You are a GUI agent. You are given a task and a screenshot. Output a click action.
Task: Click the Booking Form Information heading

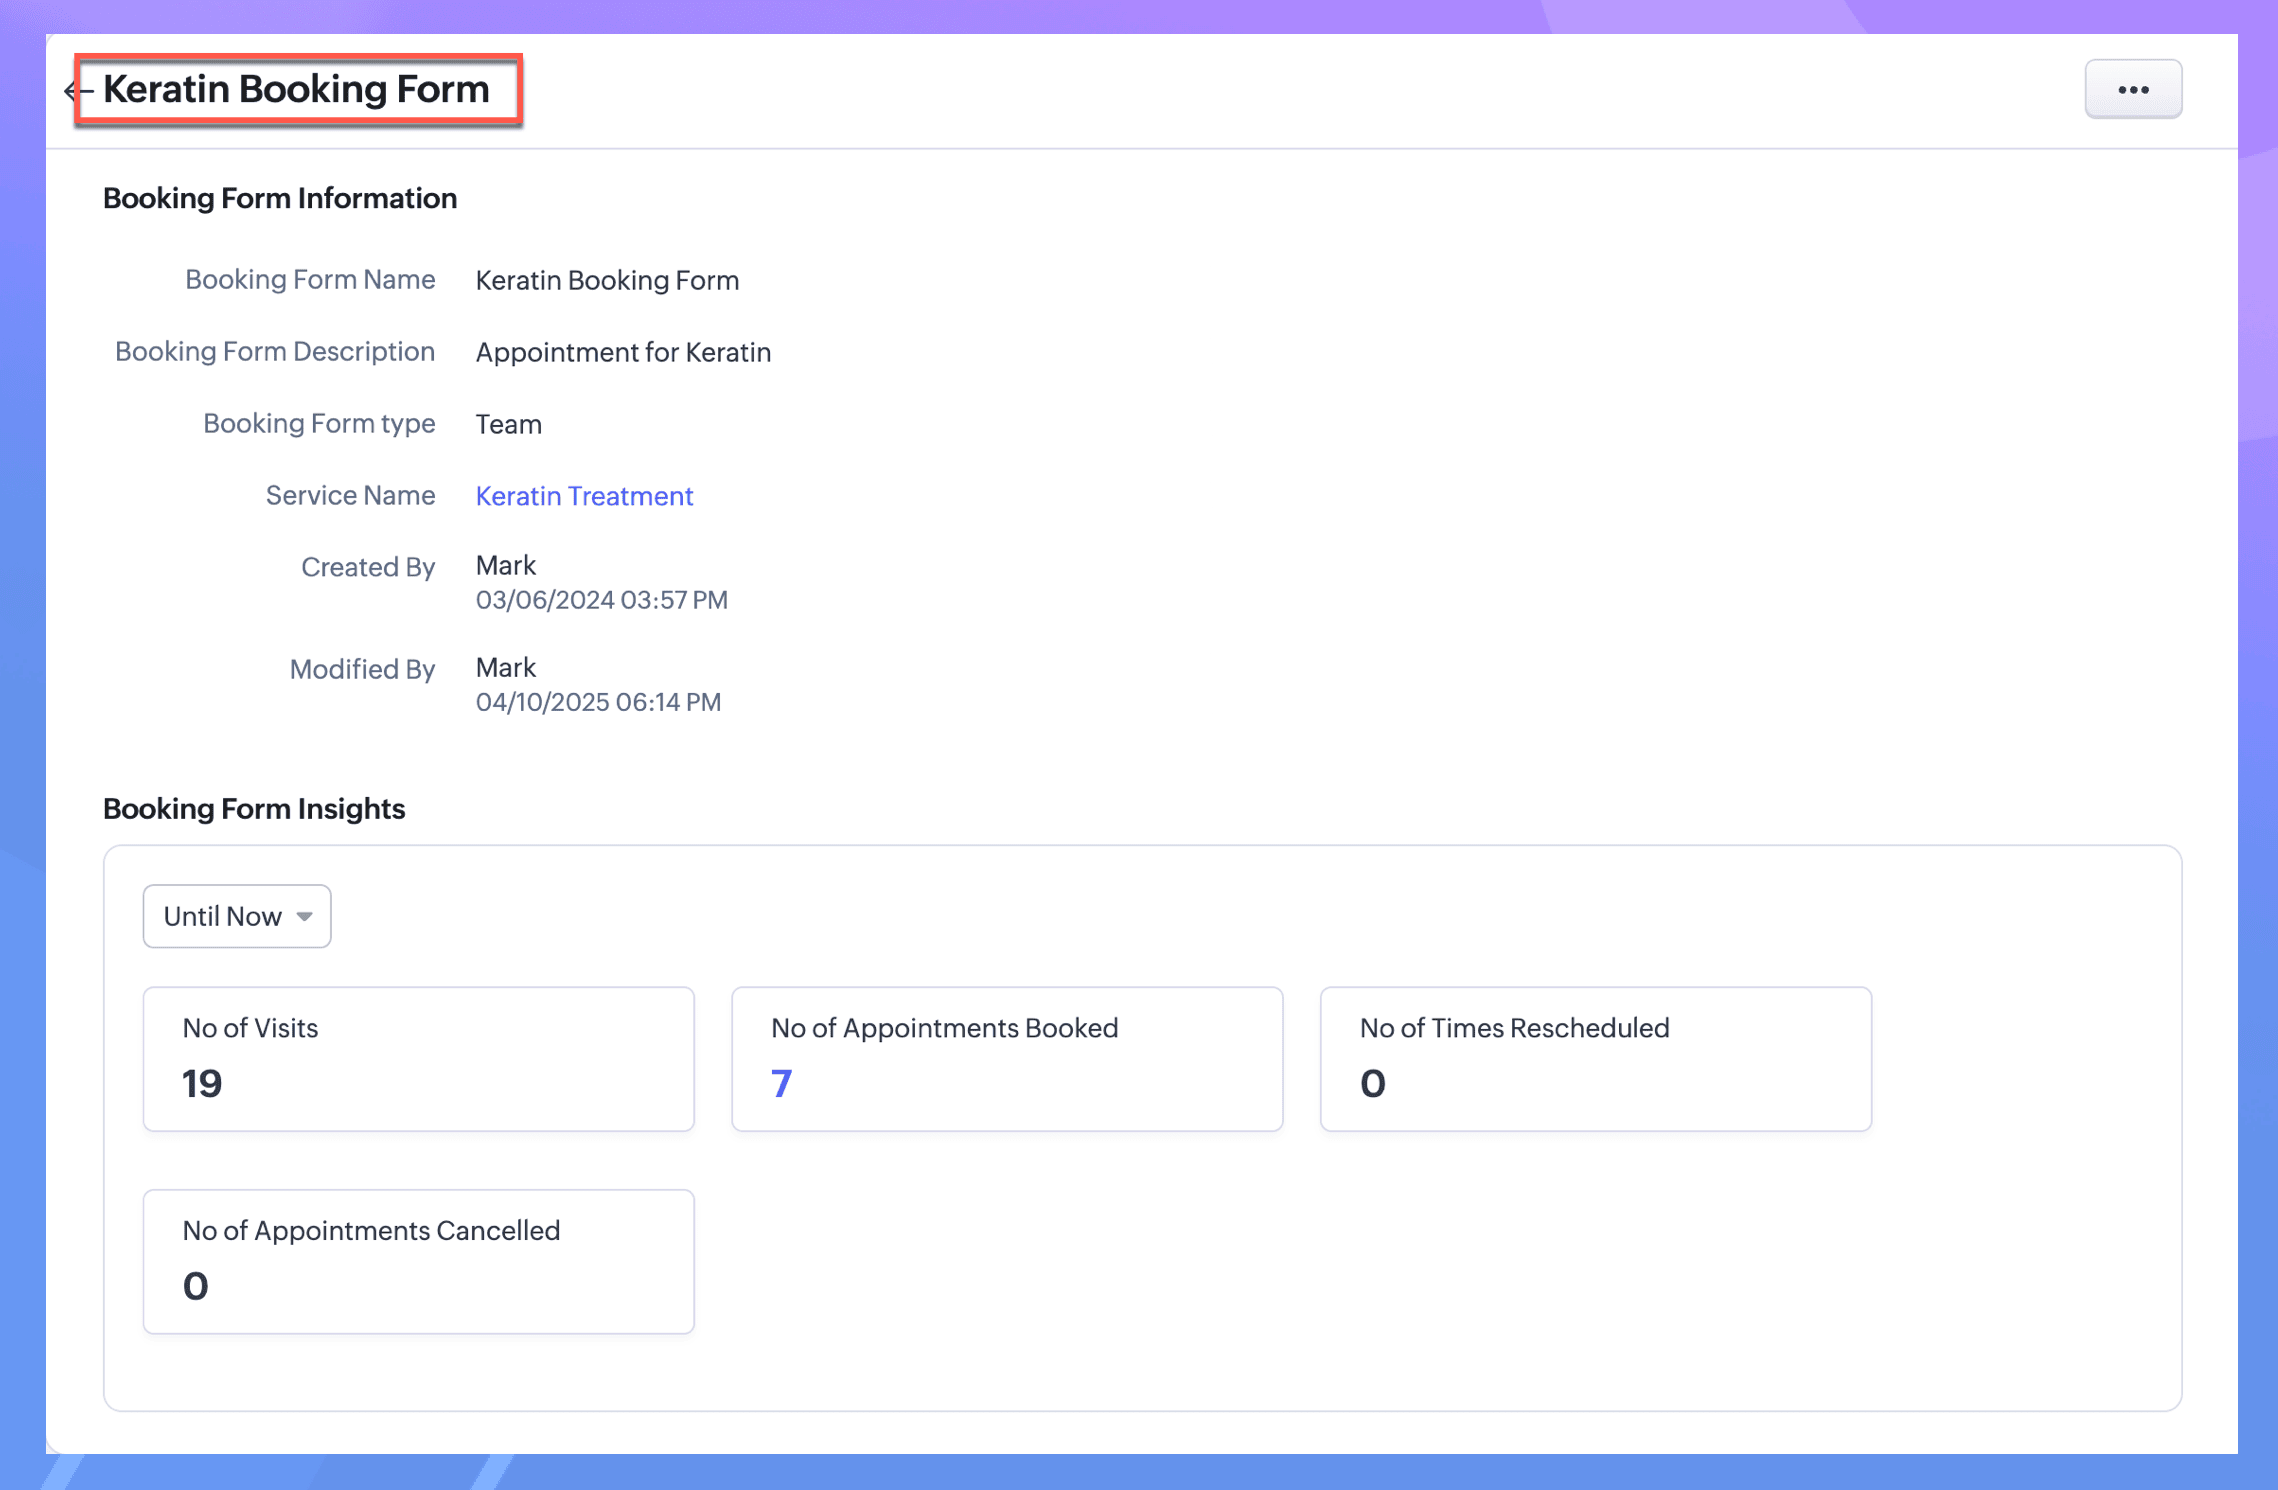click(x=280, y=198)
